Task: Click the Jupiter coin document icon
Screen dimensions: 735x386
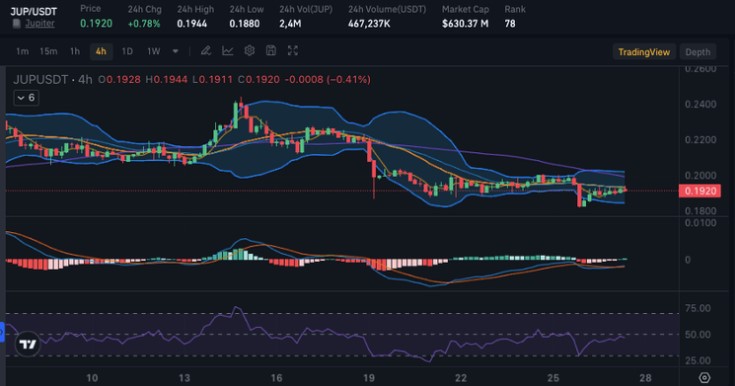Action: tap(17, 23)
